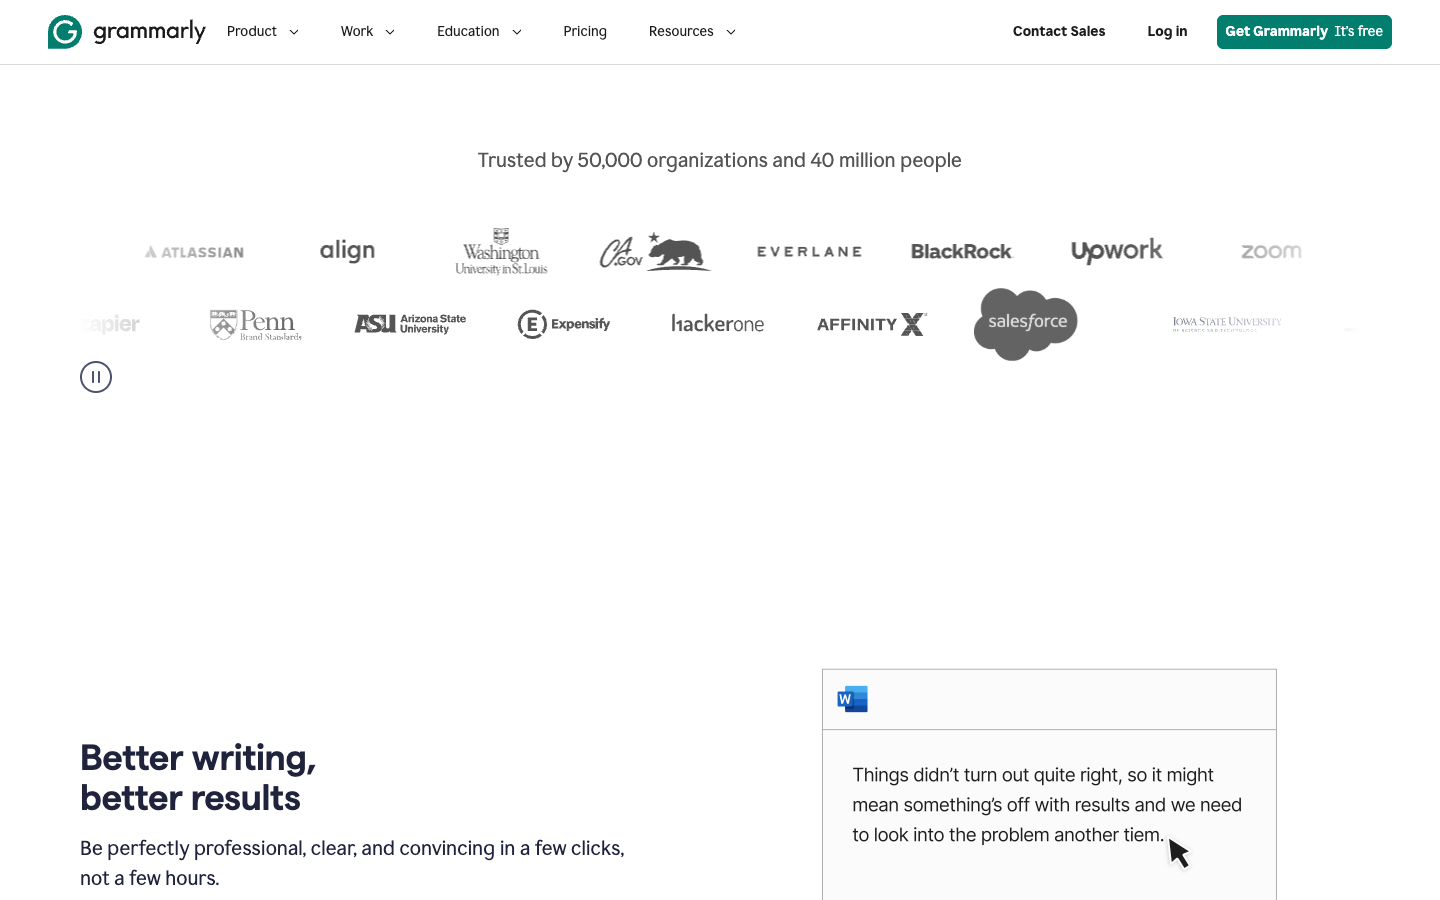
Task: Click the Everlane logo
Action: pyautogui.click(x=810, y=252)
